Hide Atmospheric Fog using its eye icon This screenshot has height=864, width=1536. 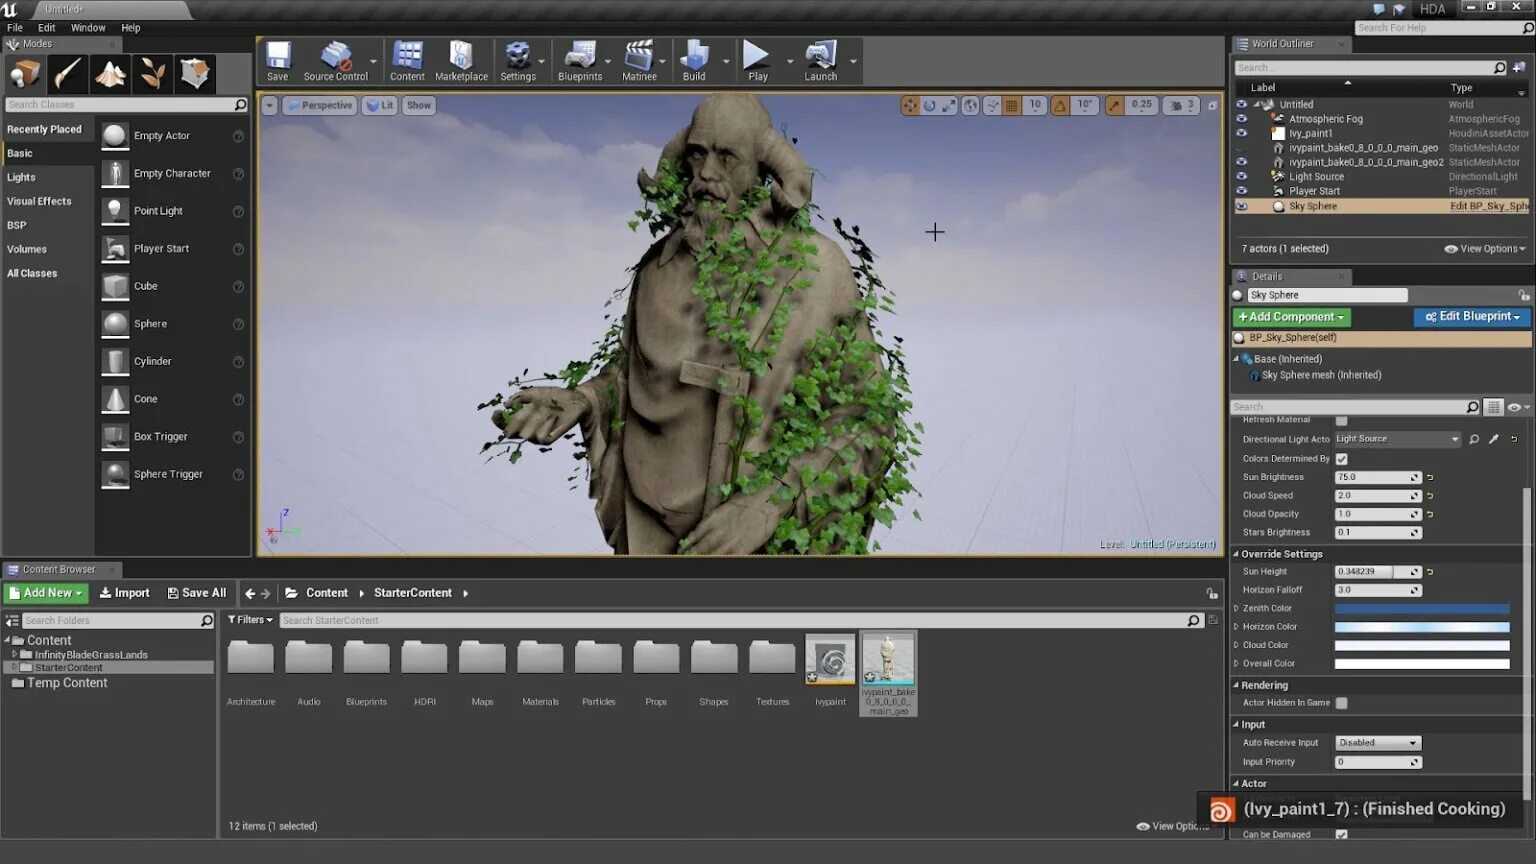pos(1242,119)
